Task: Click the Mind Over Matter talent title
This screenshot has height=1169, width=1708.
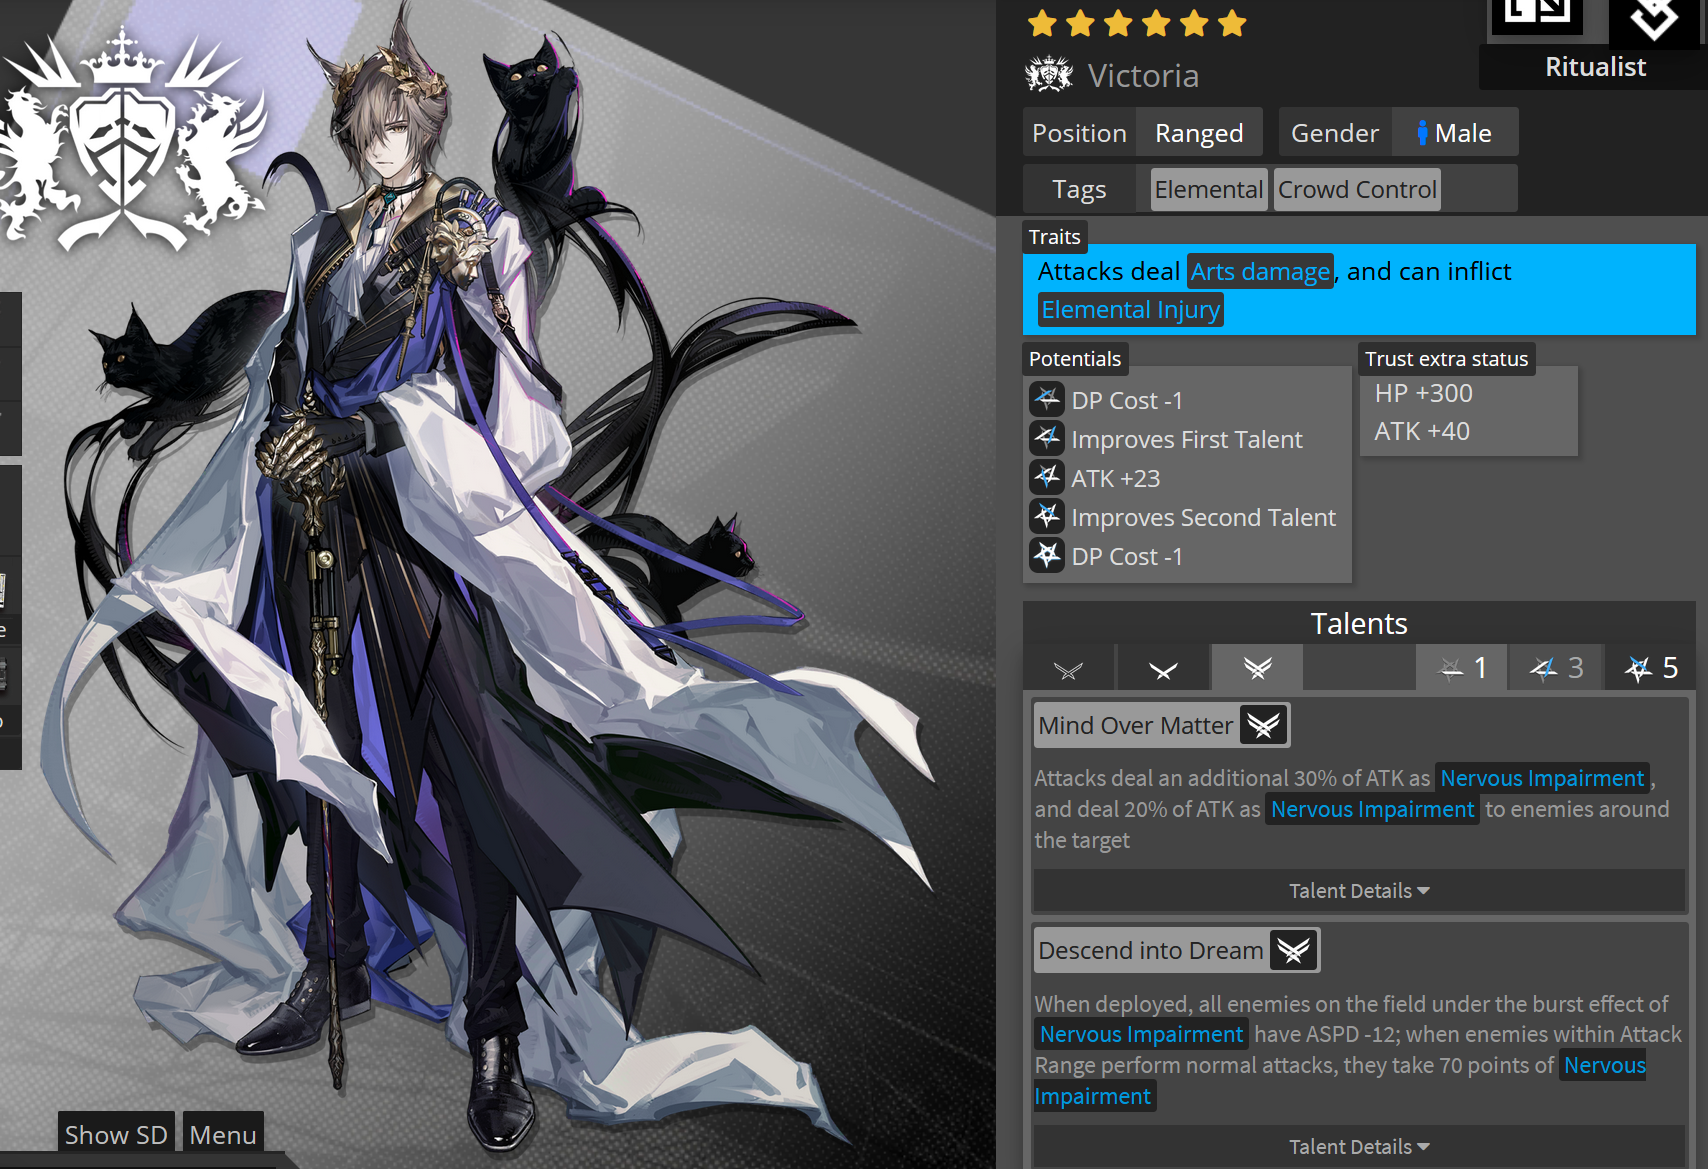Action: [1135, 726]
